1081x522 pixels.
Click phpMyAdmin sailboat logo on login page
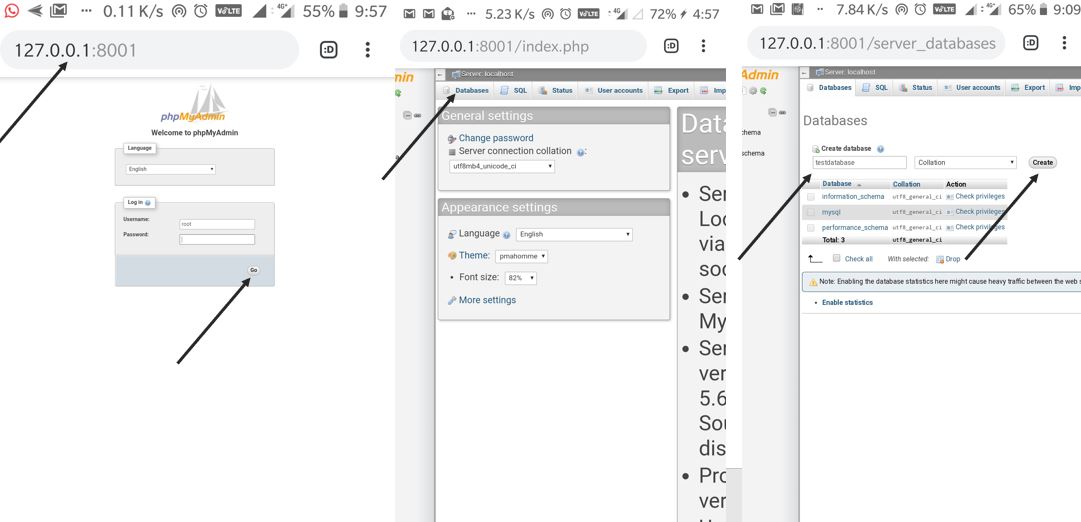pyautogui.click(x=194, y=104)
